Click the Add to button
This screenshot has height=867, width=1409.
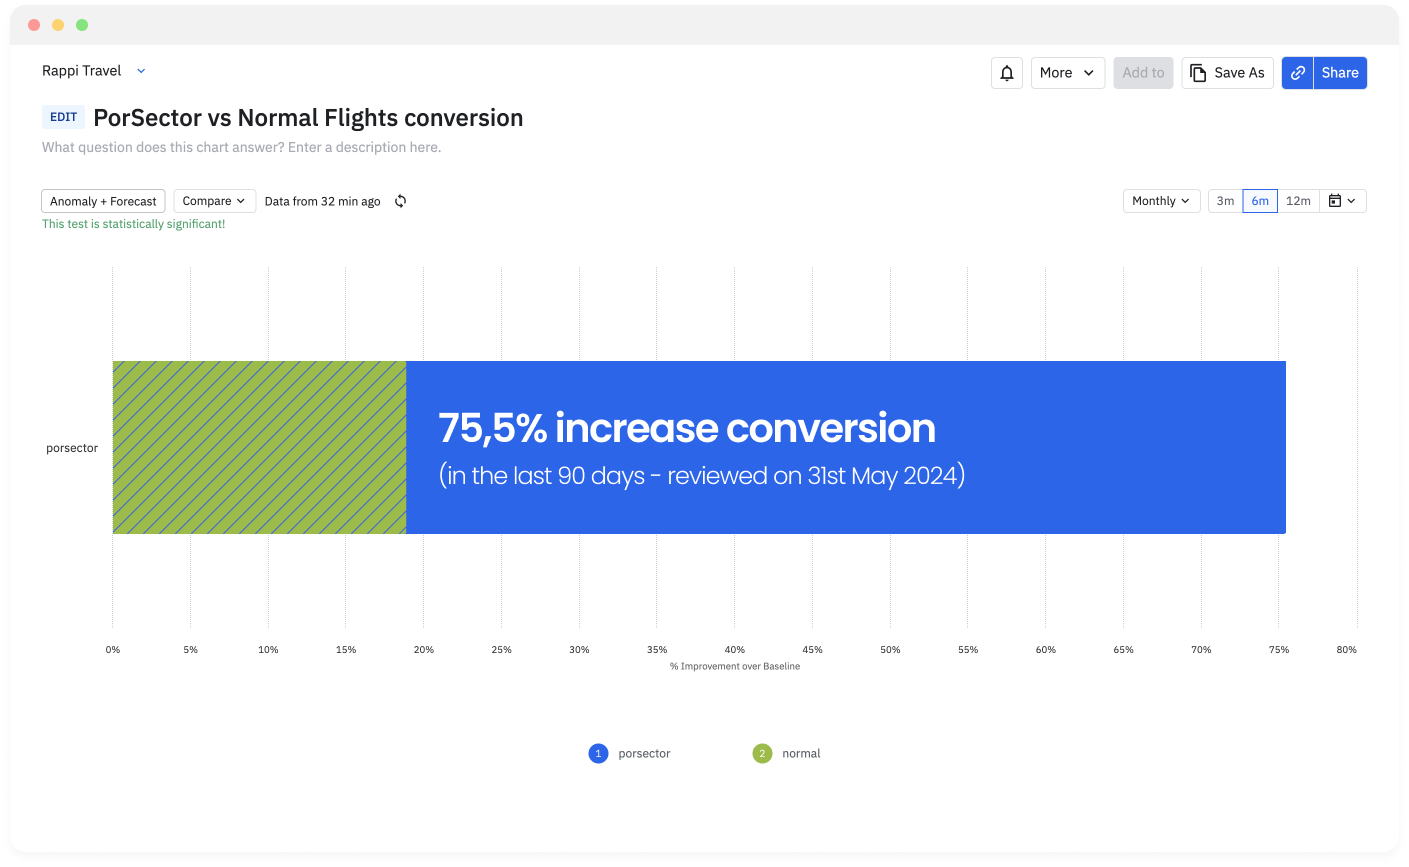pos(1143,73)
